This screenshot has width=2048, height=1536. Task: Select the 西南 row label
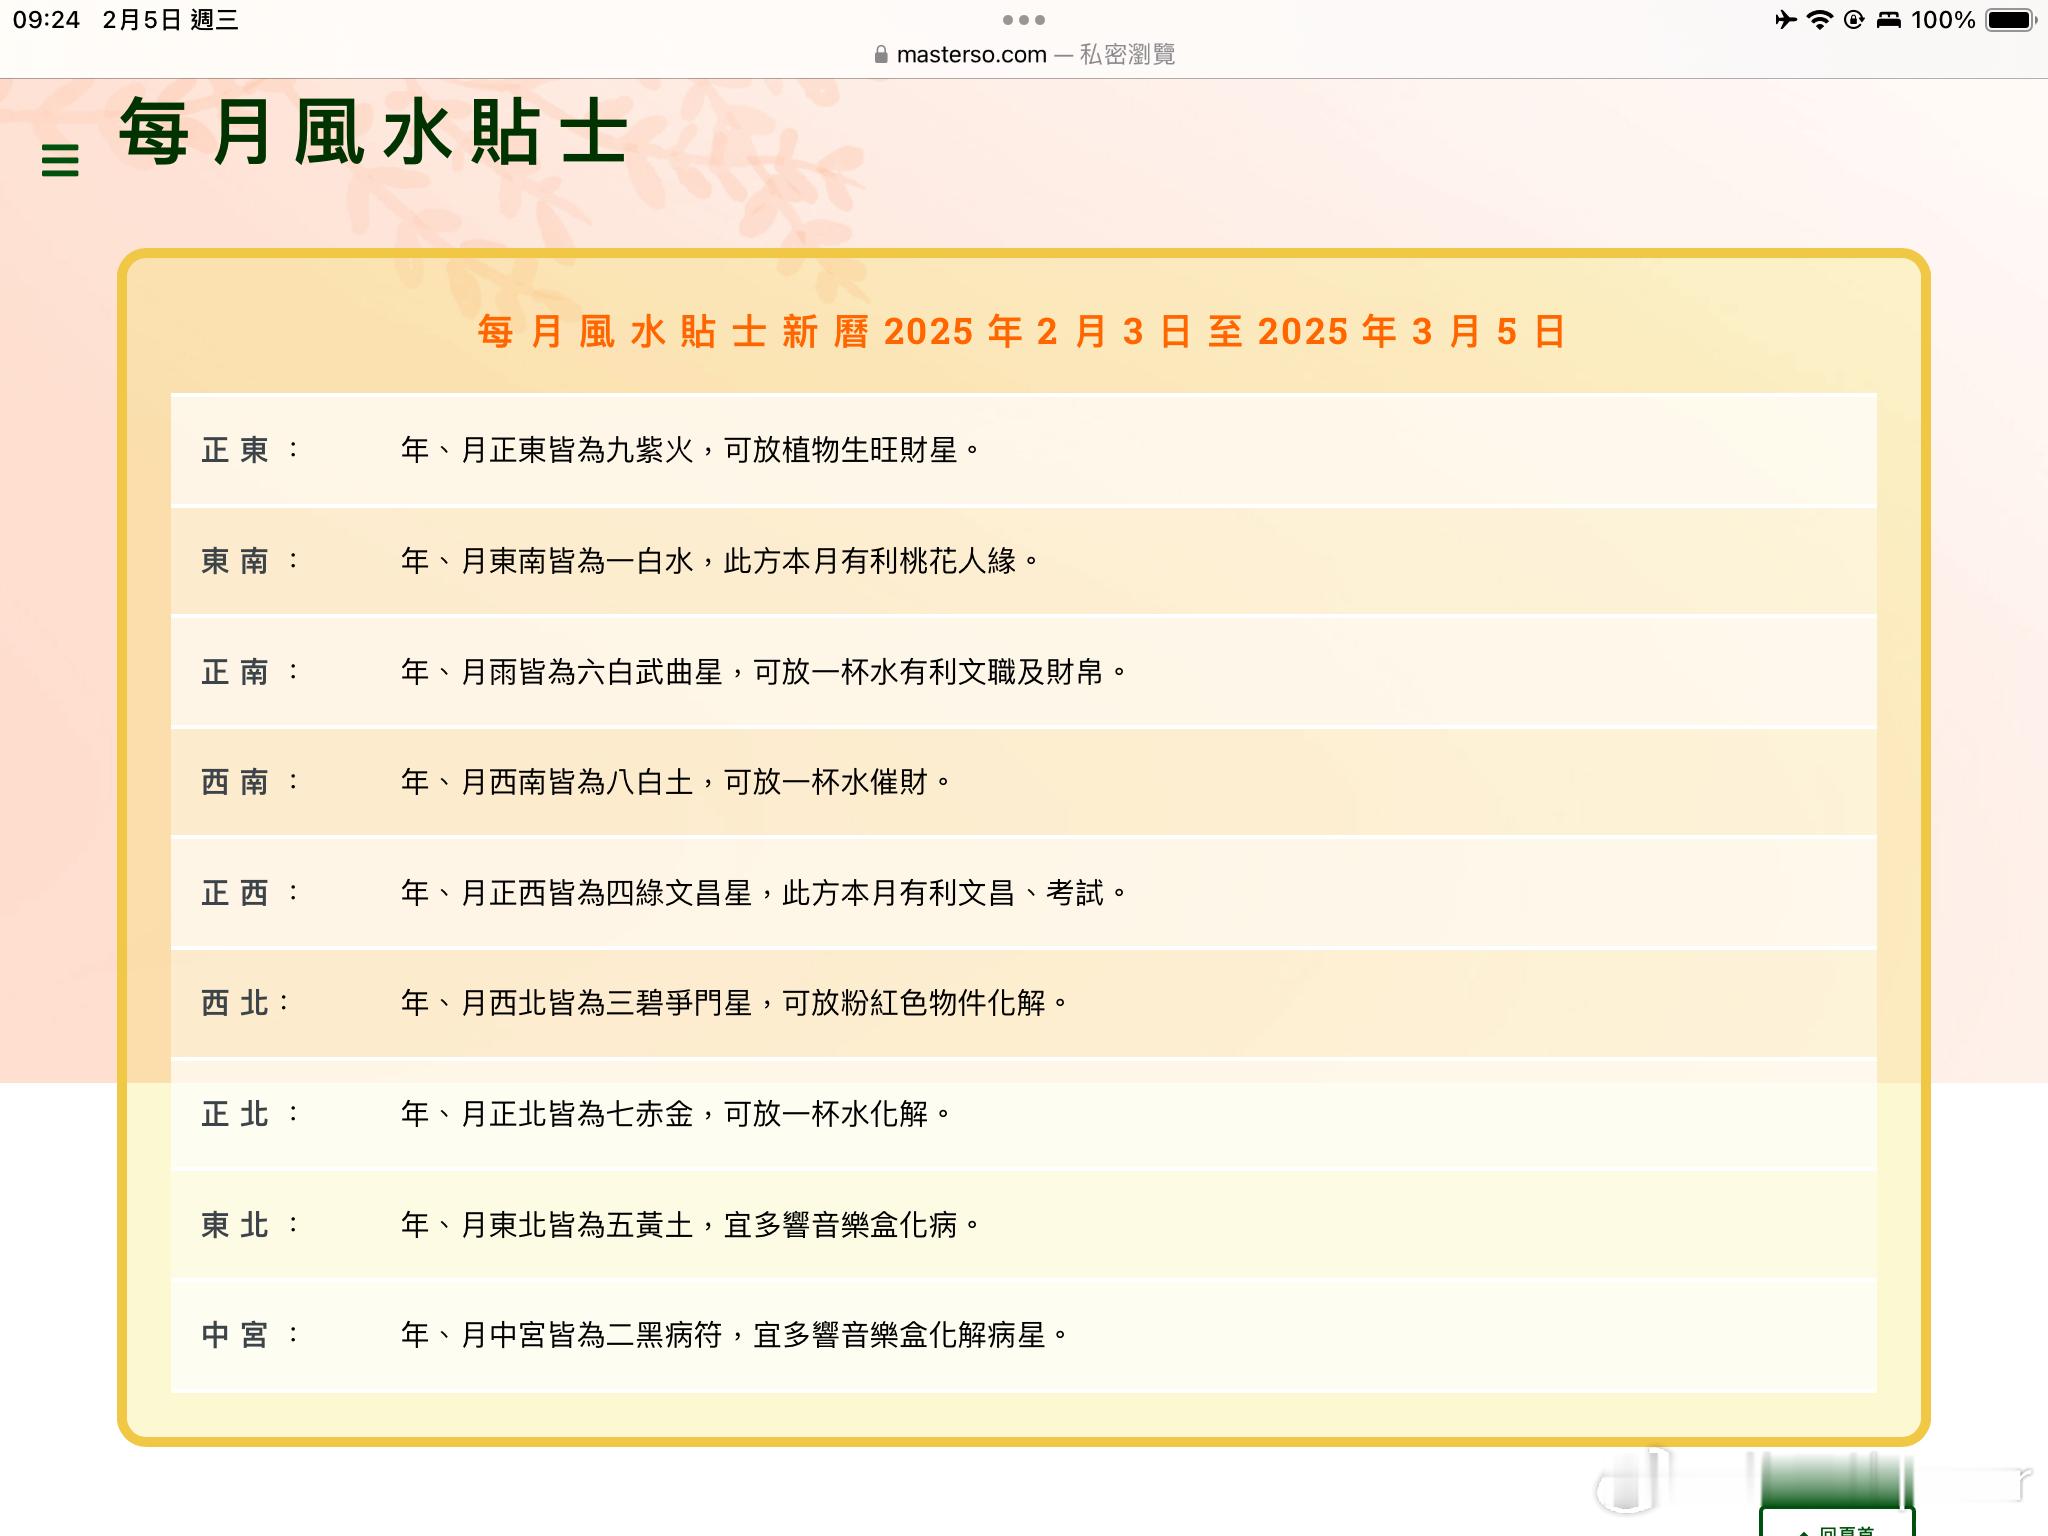(x=250, y=782)
